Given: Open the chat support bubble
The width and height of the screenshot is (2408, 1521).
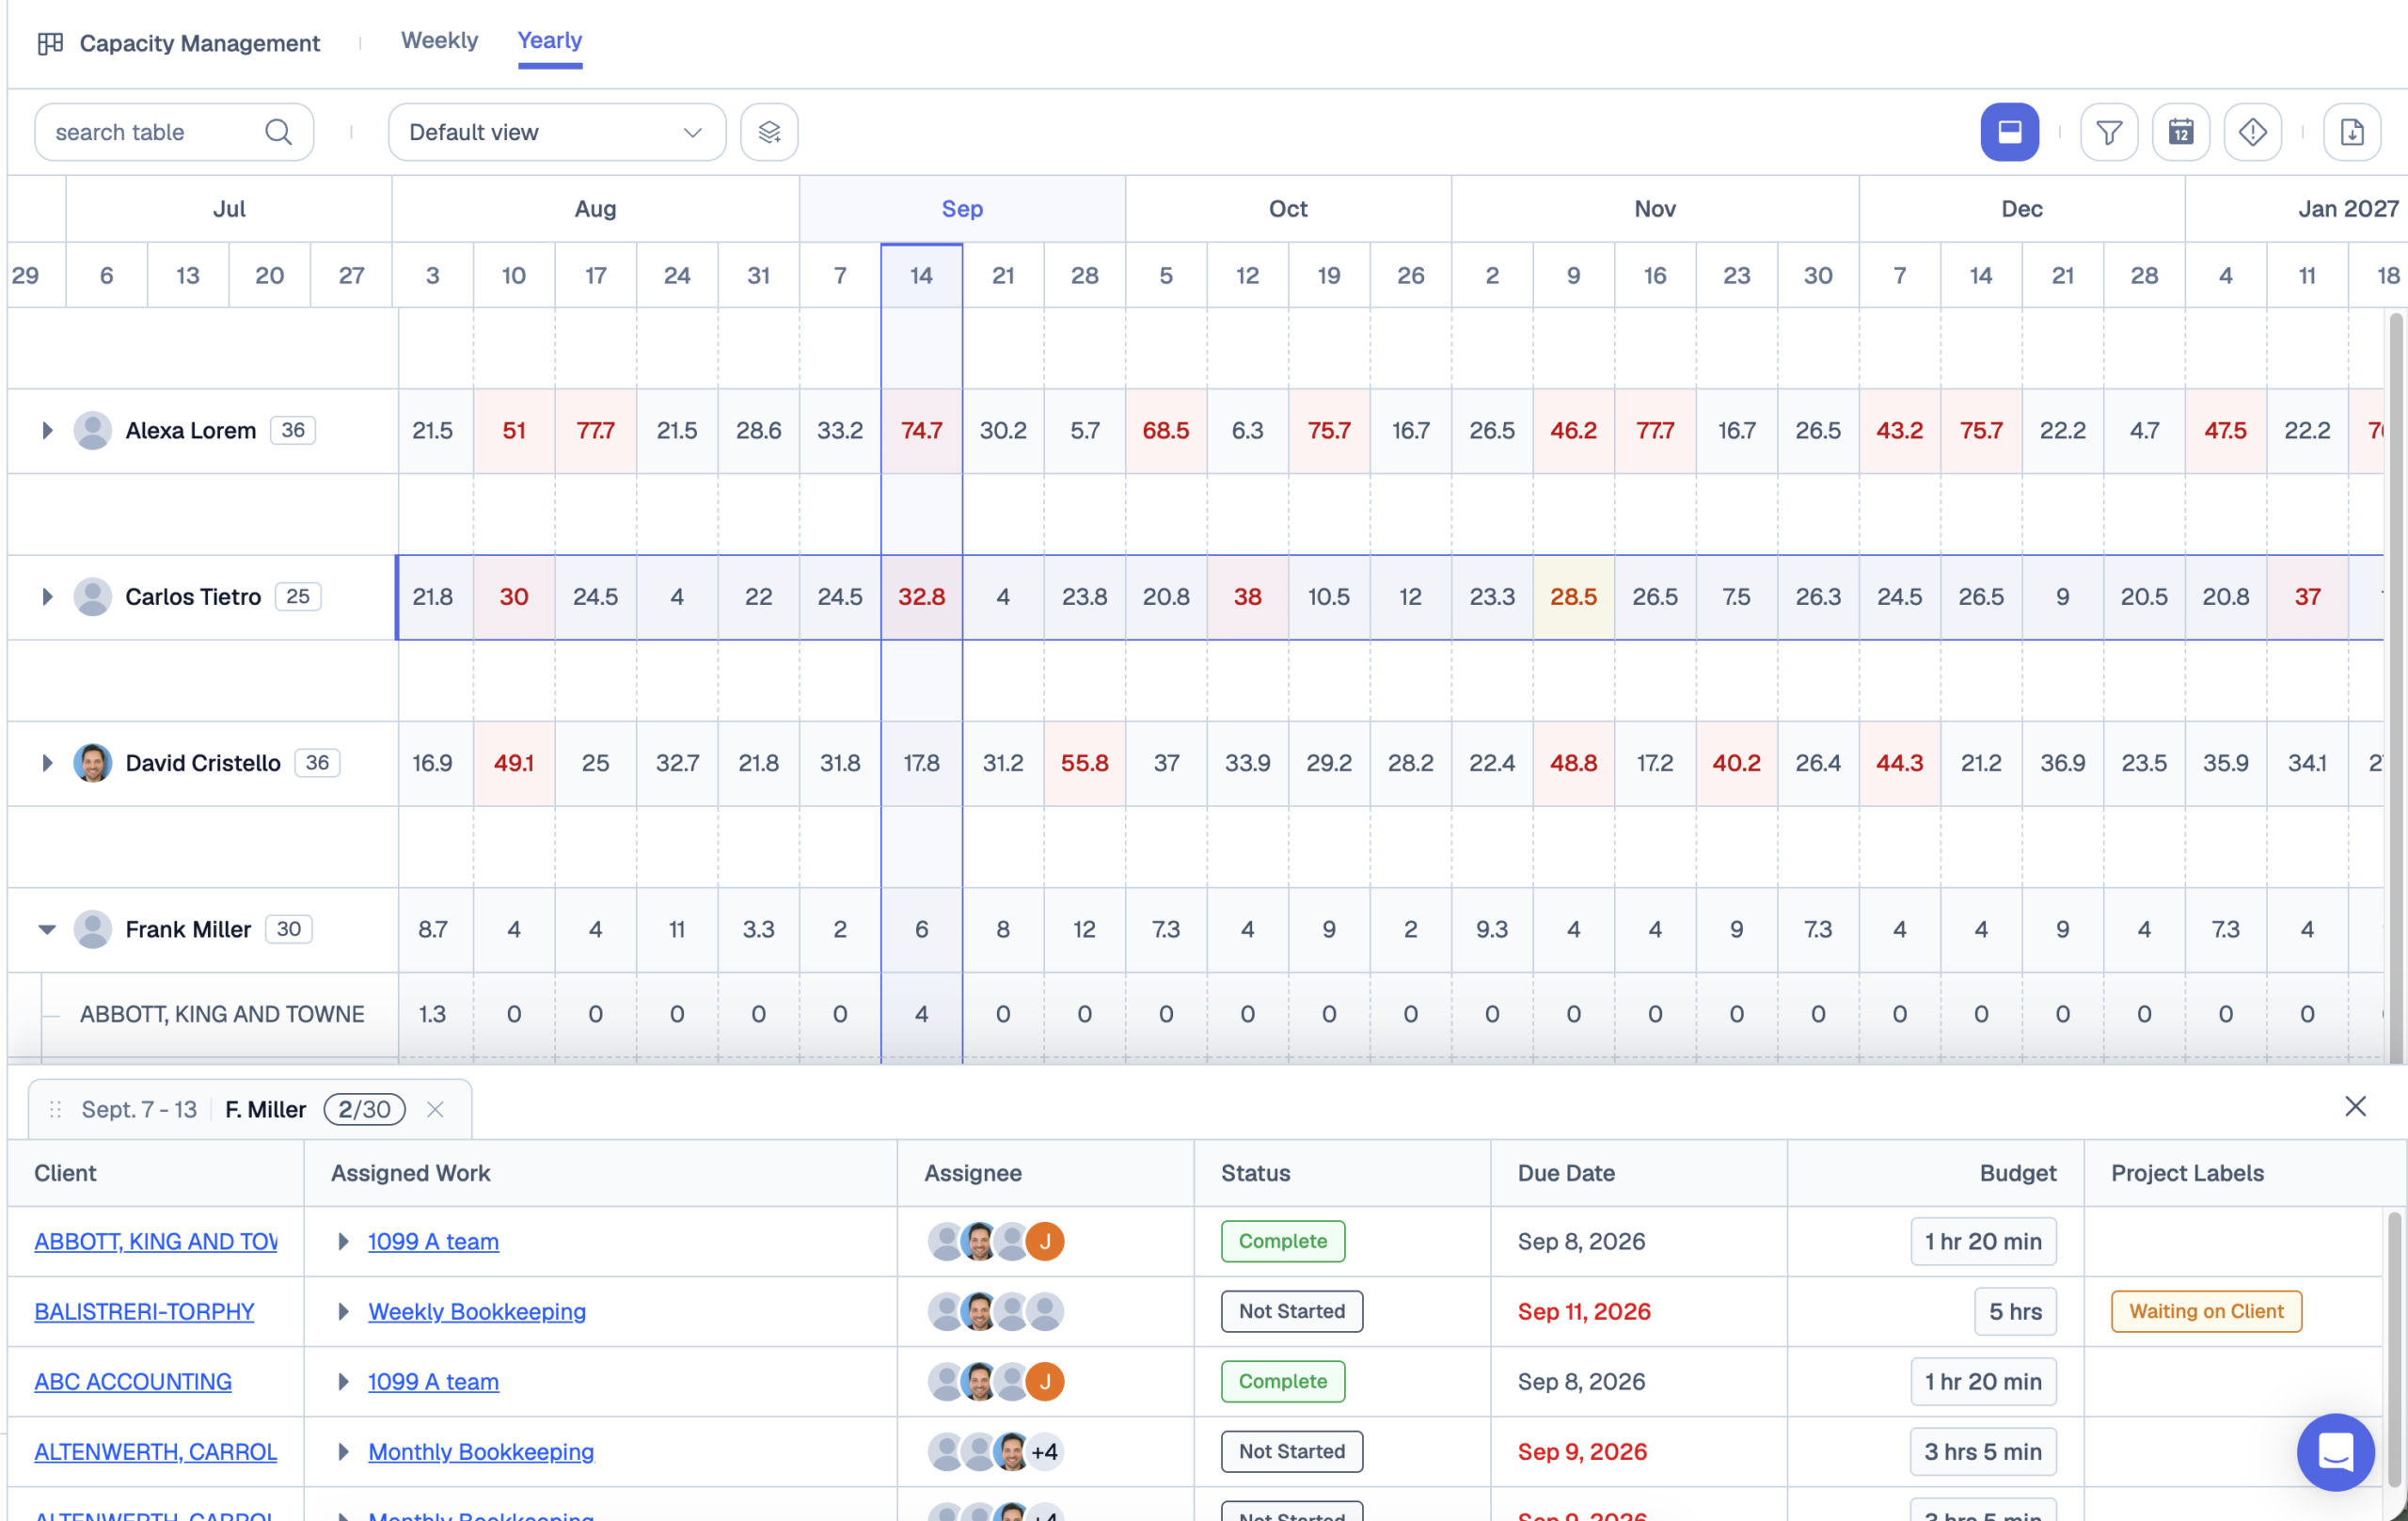Looking at the screenshot, I should point(2335,1452).
